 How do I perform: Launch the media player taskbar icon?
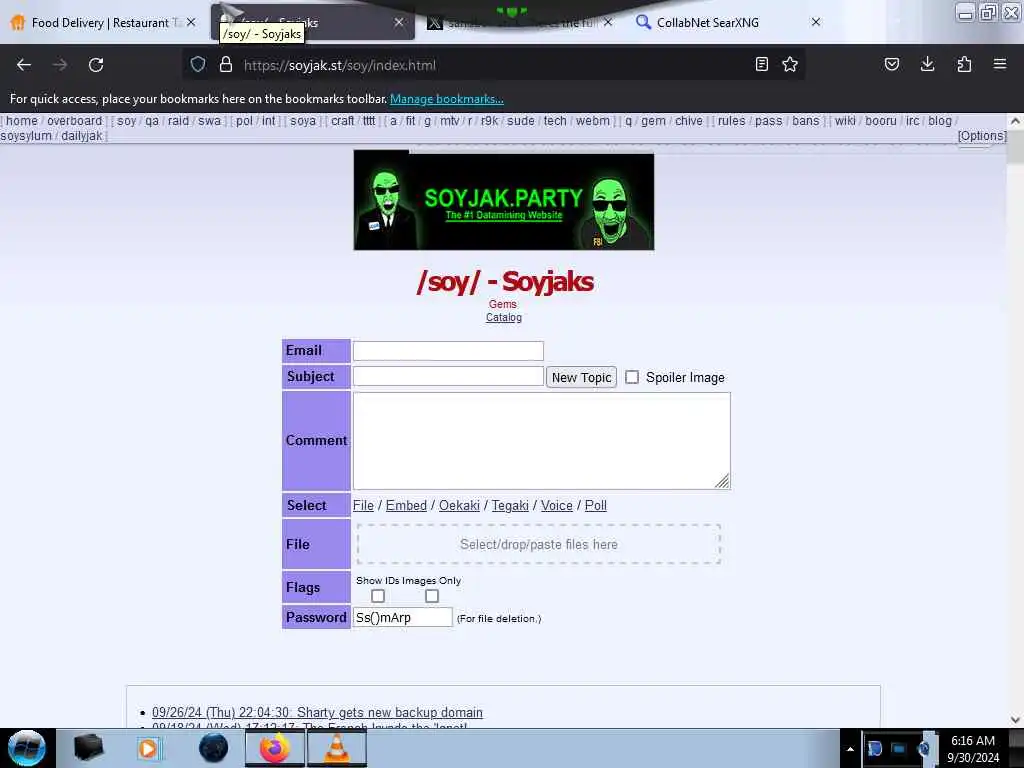148,748
